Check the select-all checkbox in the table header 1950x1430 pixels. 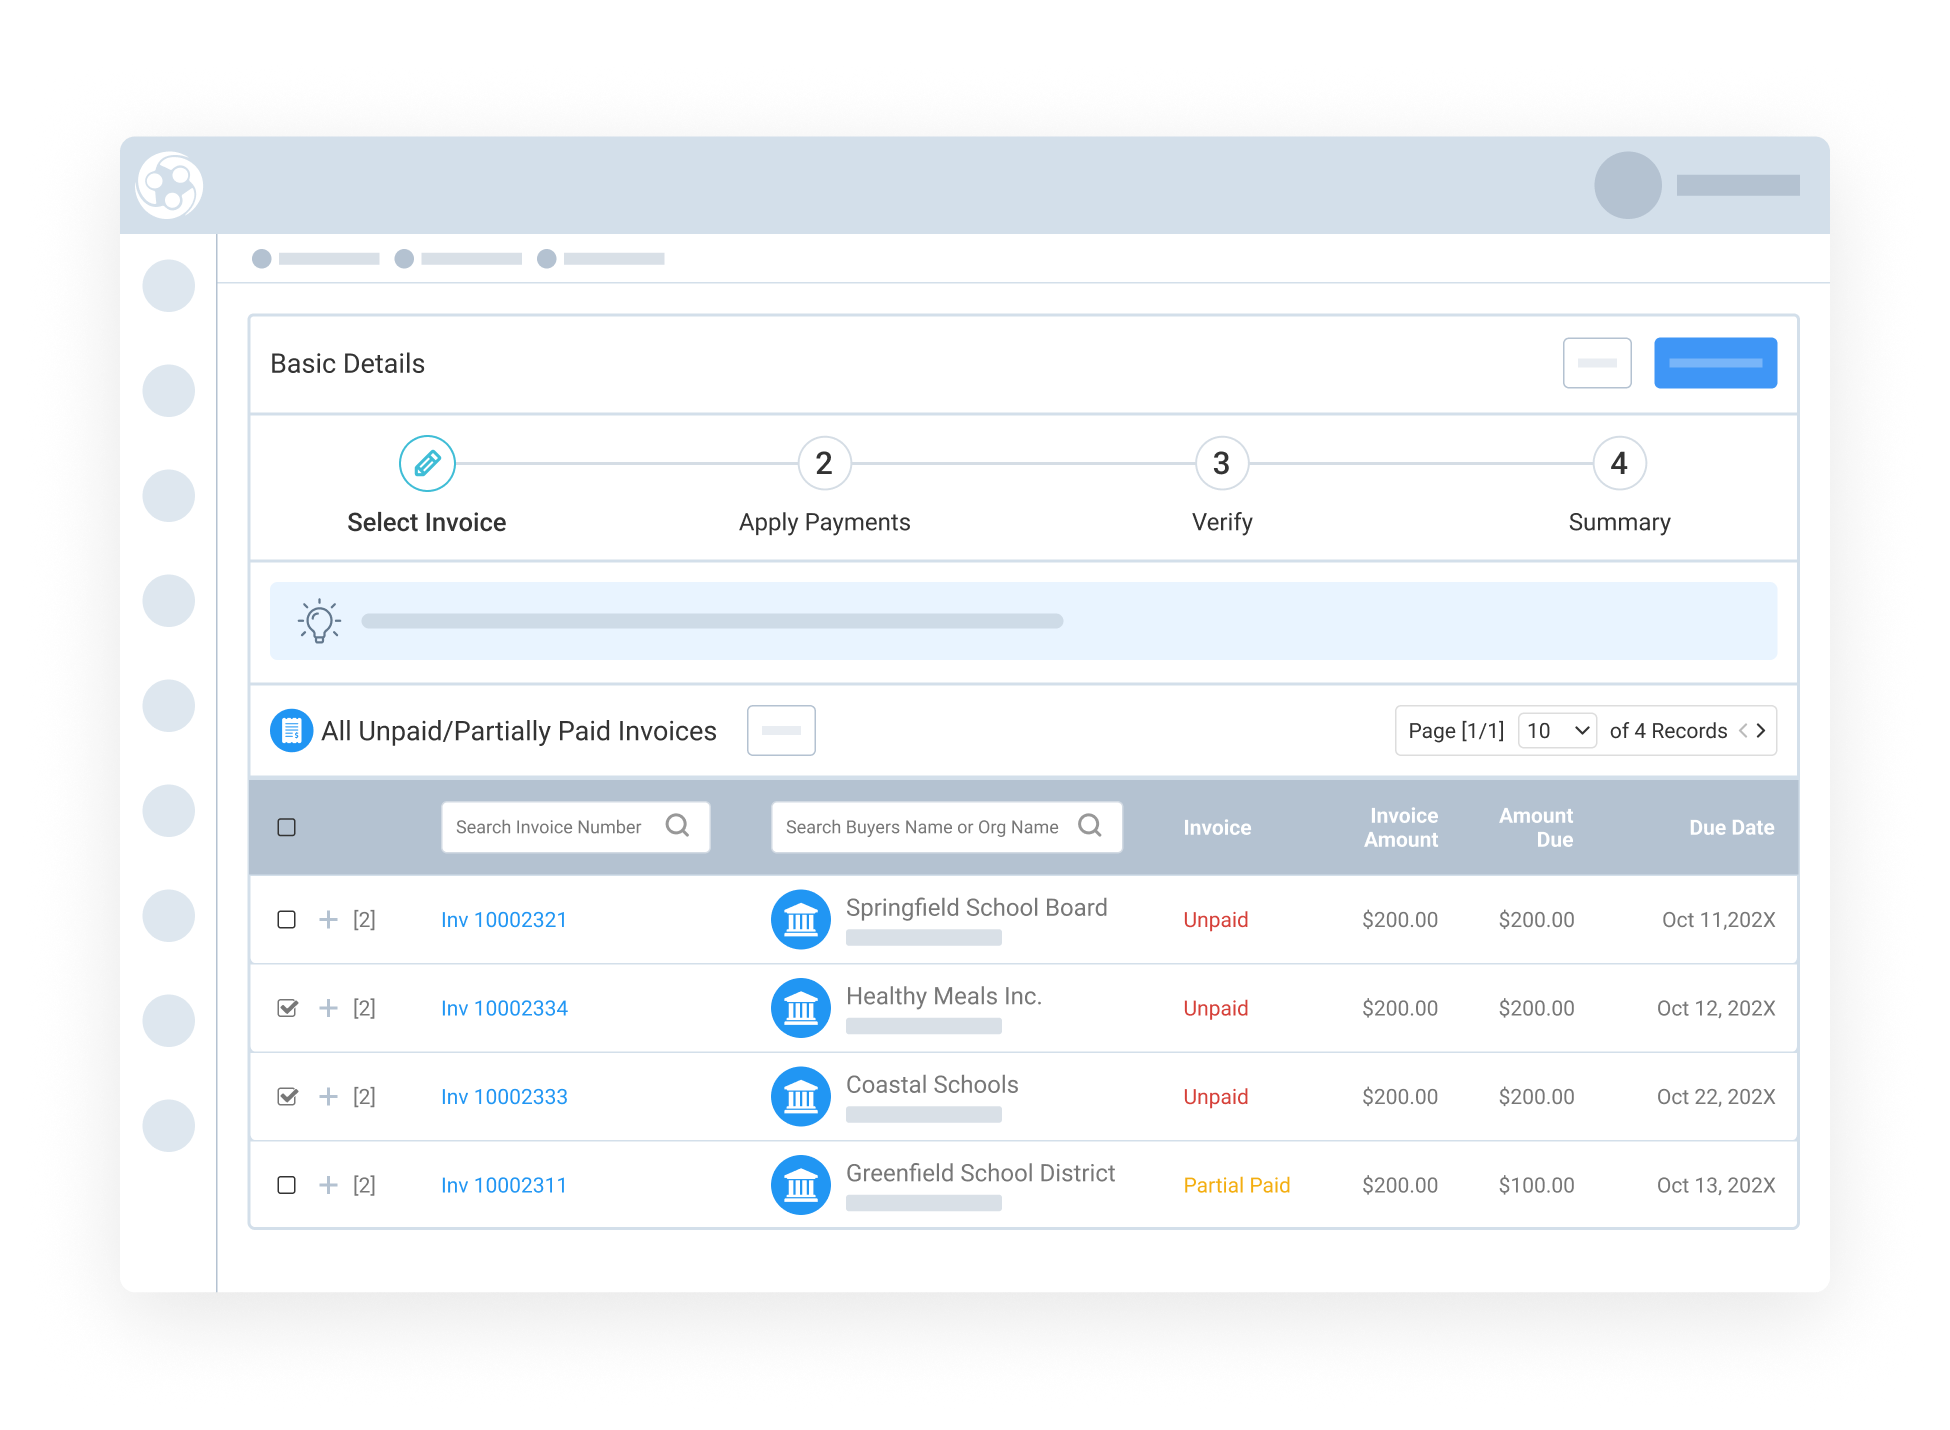(x=287, y=826)
